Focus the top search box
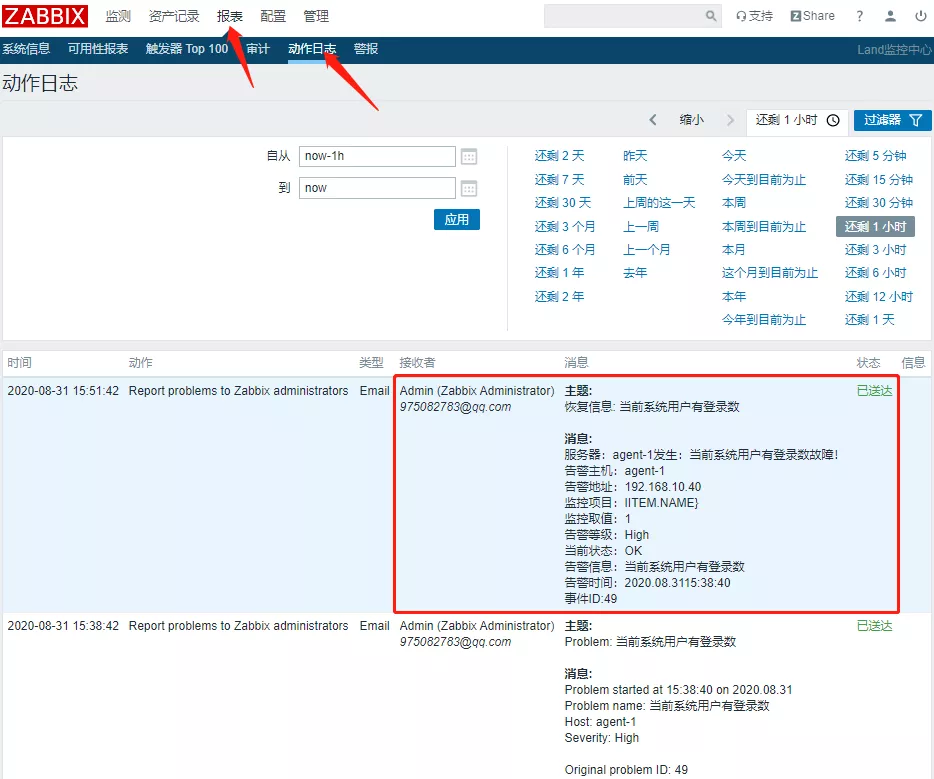Image resolution: width=934 pixels, height=779 pixels. click(624, 16)
